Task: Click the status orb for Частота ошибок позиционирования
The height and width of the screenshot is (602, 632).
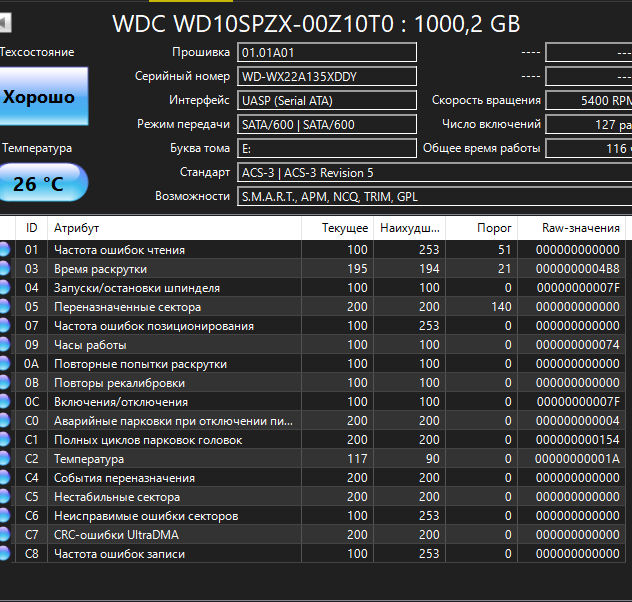Action: (4, 326)
